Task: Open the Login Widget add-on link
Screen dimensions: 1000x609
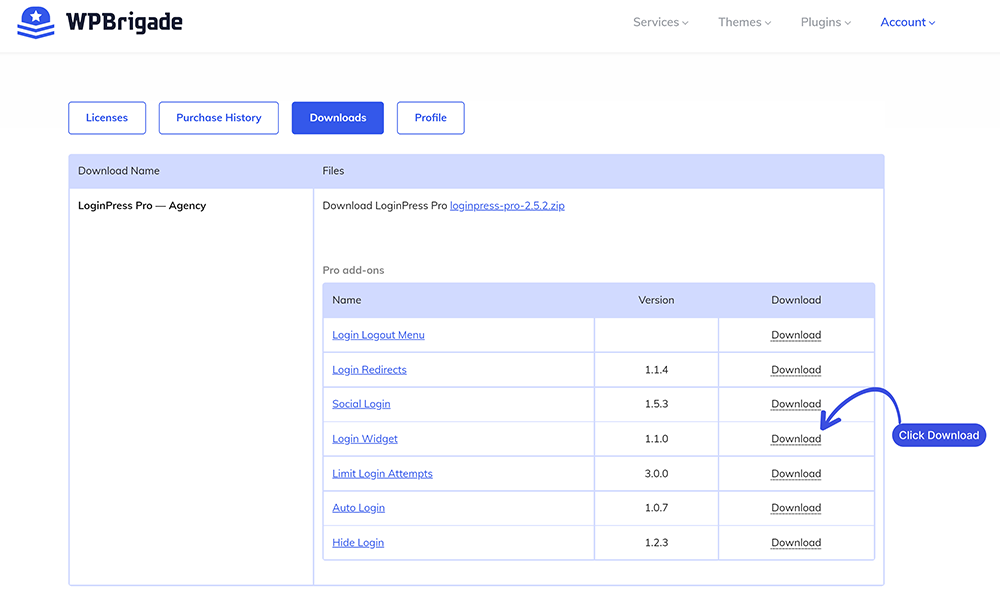Action: tap(365, 439)
